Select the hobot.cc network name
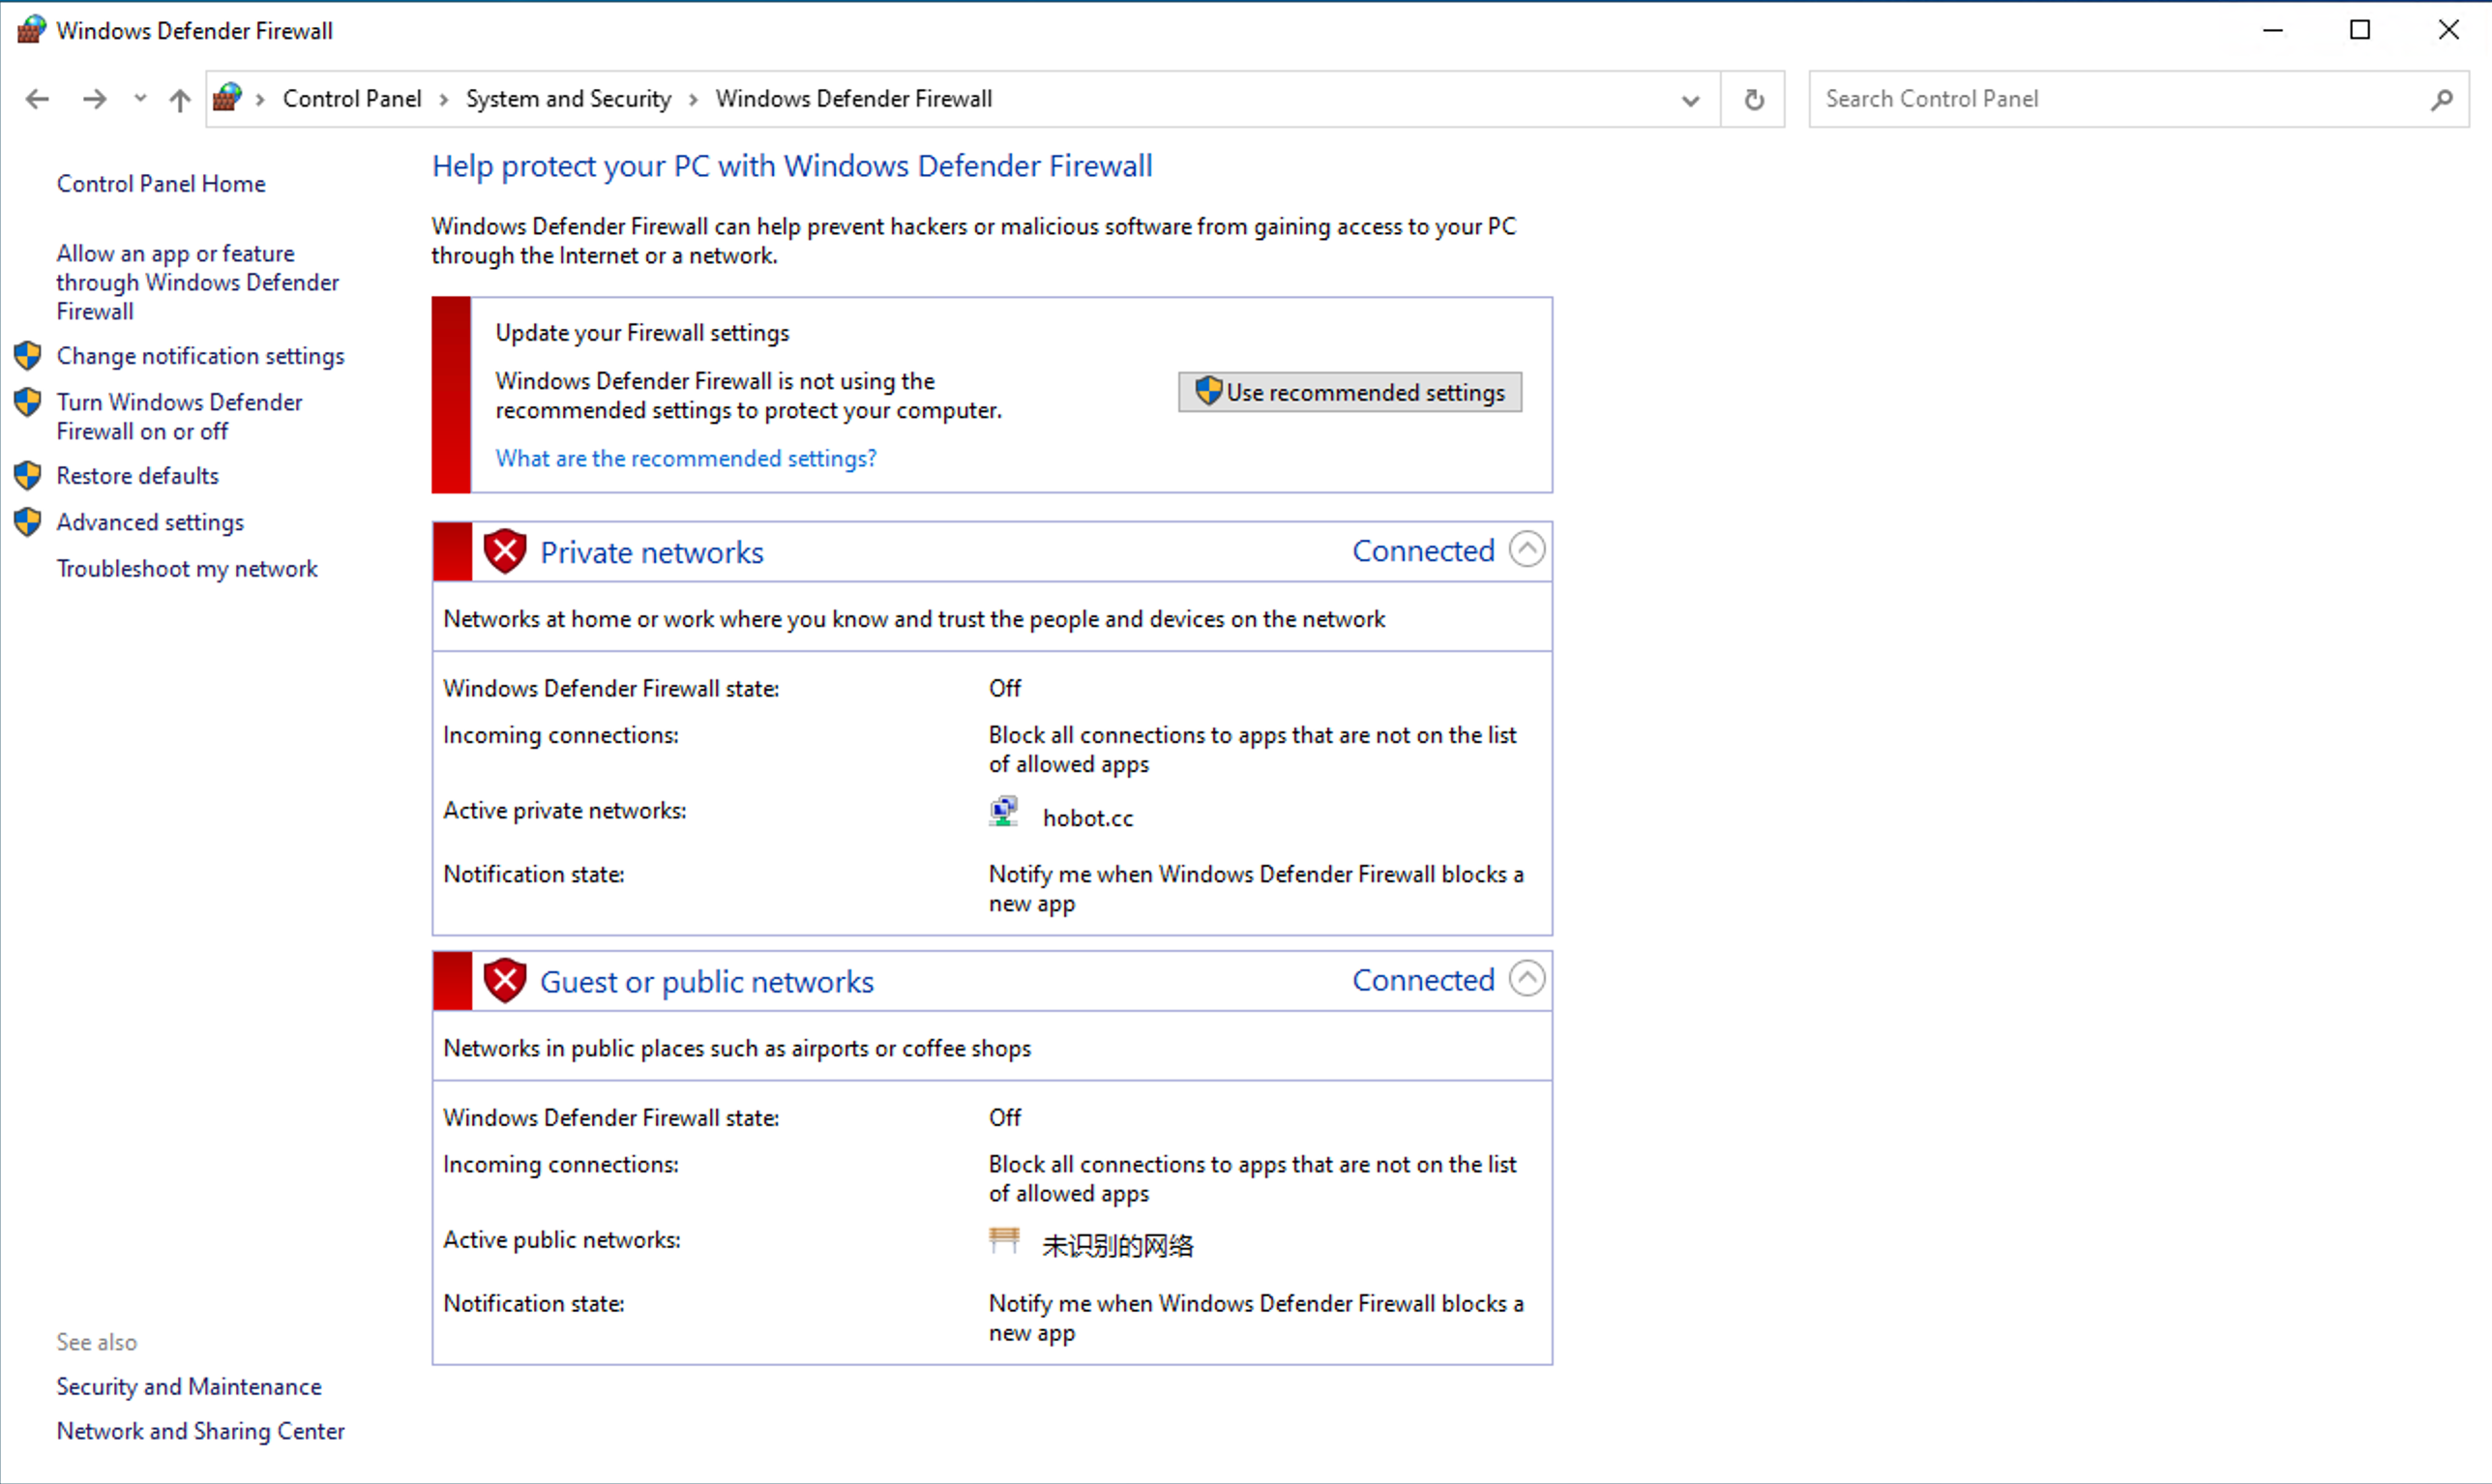2492x1484 pixels. click(1088, 818)
